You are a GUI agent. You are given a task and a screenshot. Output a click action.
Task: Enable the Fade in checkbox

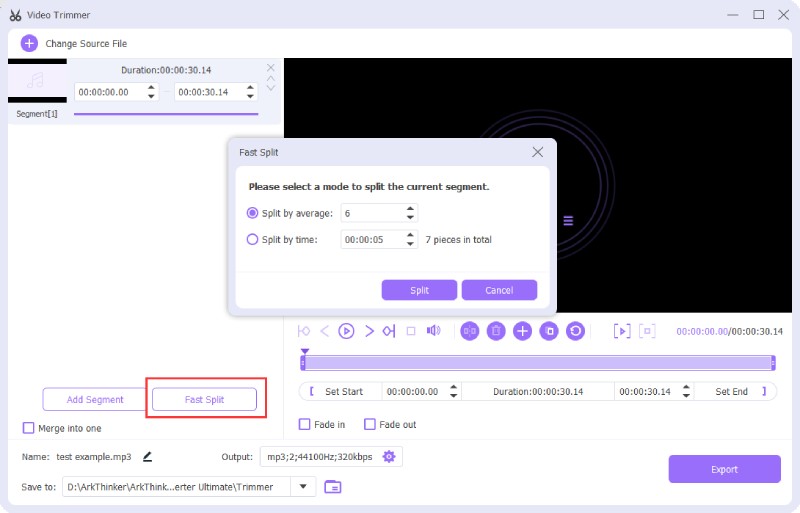(304, 424)
